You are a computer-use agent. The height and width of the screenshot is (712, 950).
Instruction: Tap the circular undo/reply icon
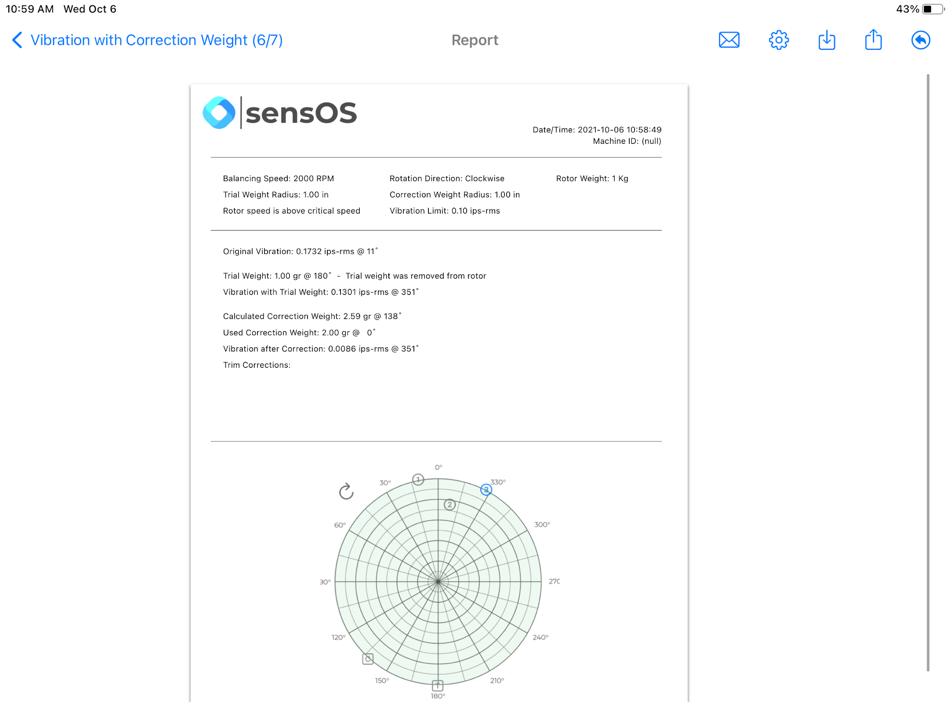pos(920,40)
